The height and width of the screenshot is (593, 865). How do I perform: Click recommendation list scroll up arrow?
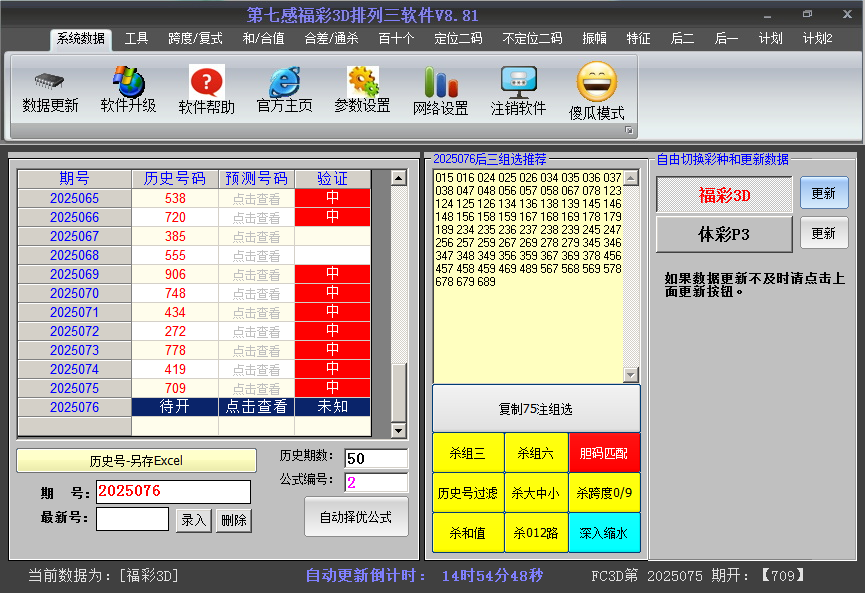(631, 178)
